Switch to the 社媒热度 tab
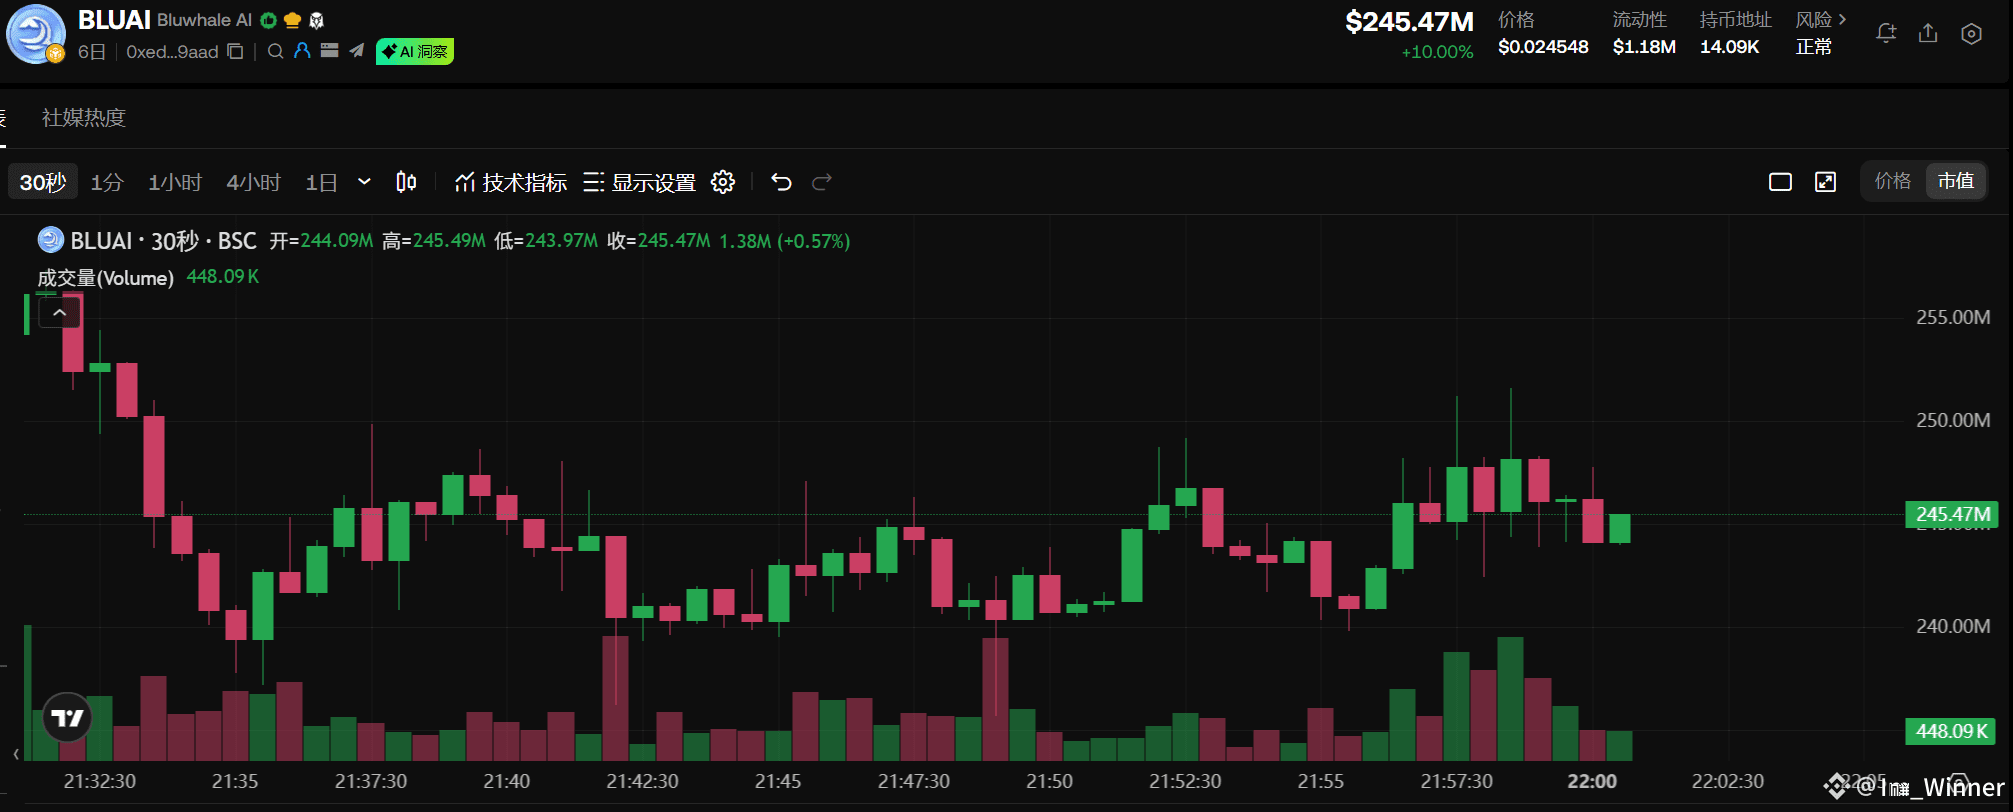Image resolution: width=2013 pixels, height=812 pixels. [84, 117]
